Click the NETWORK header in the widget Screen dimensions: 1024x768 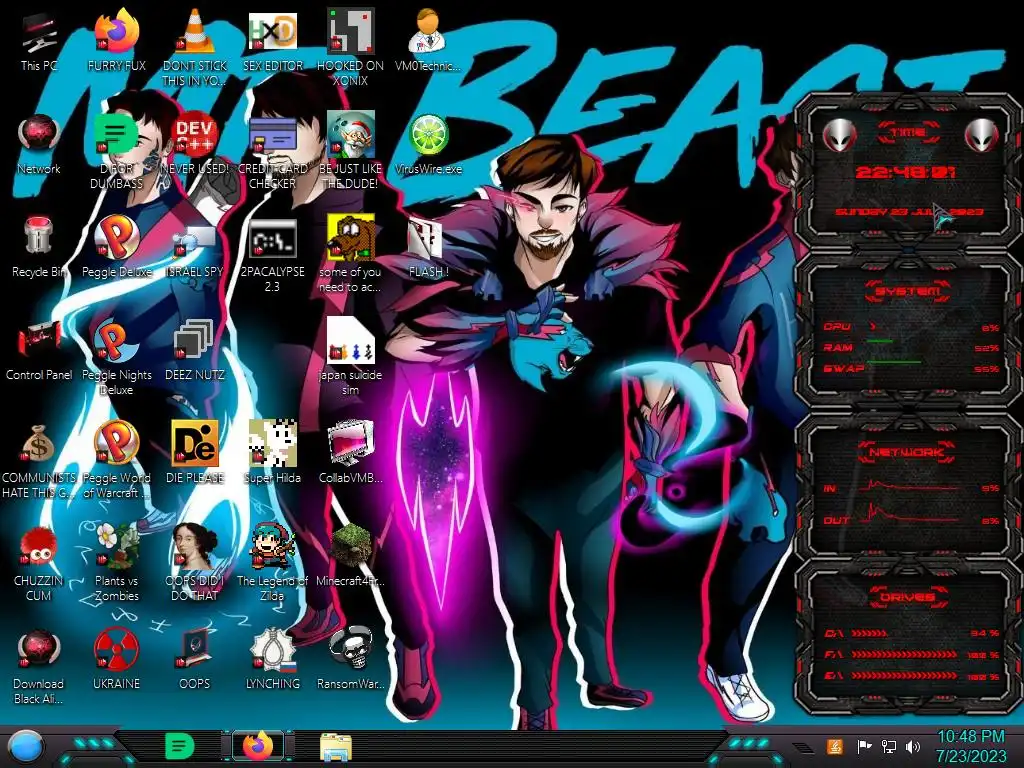coord(907,451)
